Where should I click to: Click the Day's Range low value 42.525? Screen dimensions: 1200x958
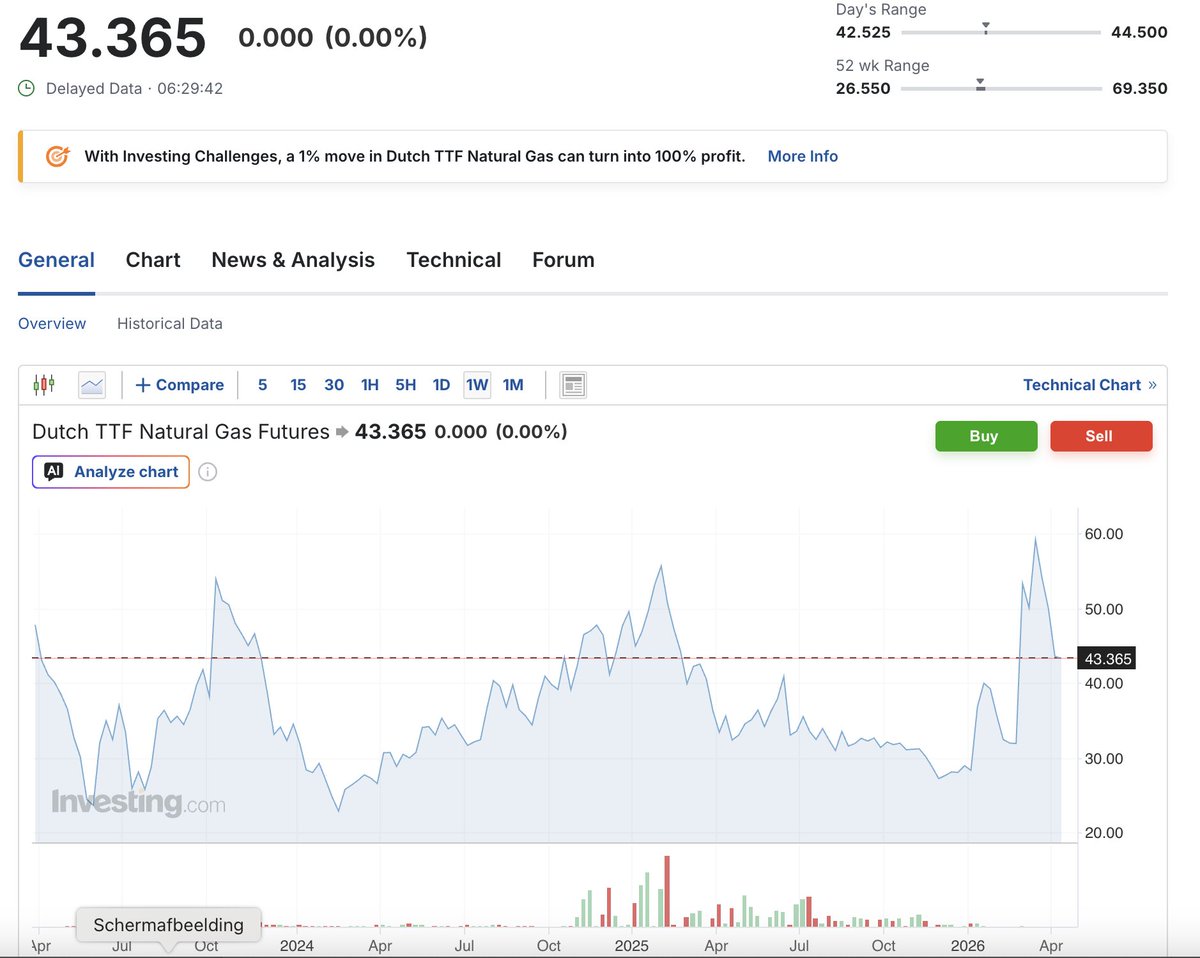click(863, 32)
